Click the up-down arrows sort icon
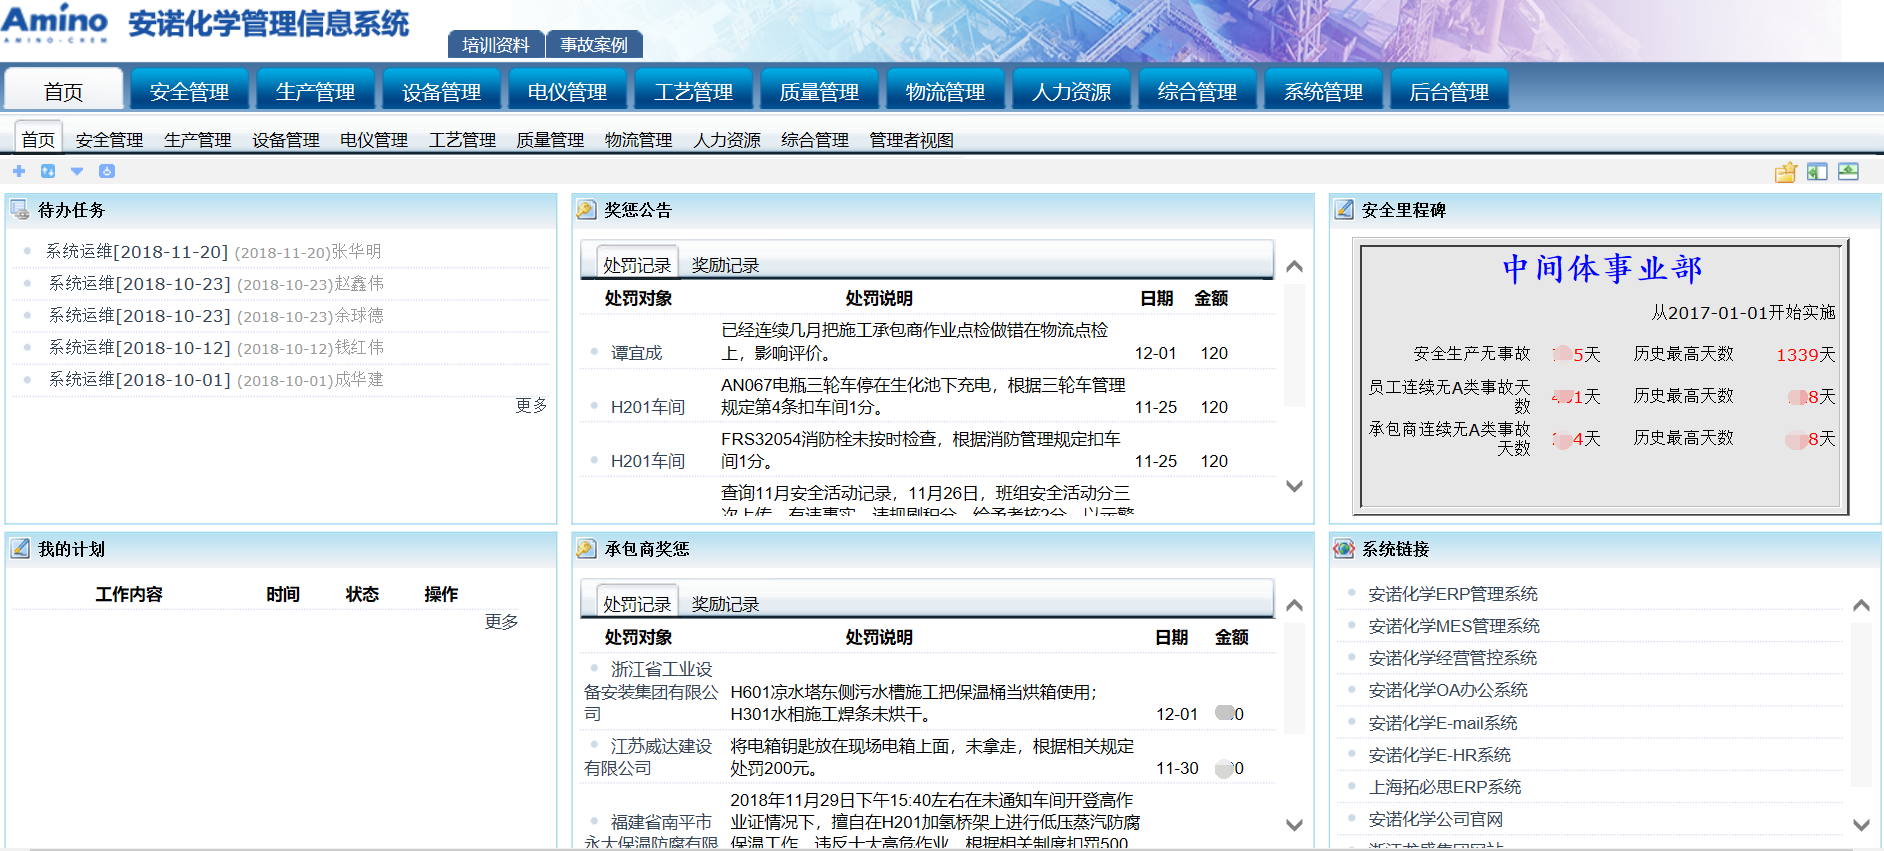1884x851 pixels. pyautogui.click(x=48, y=171)
